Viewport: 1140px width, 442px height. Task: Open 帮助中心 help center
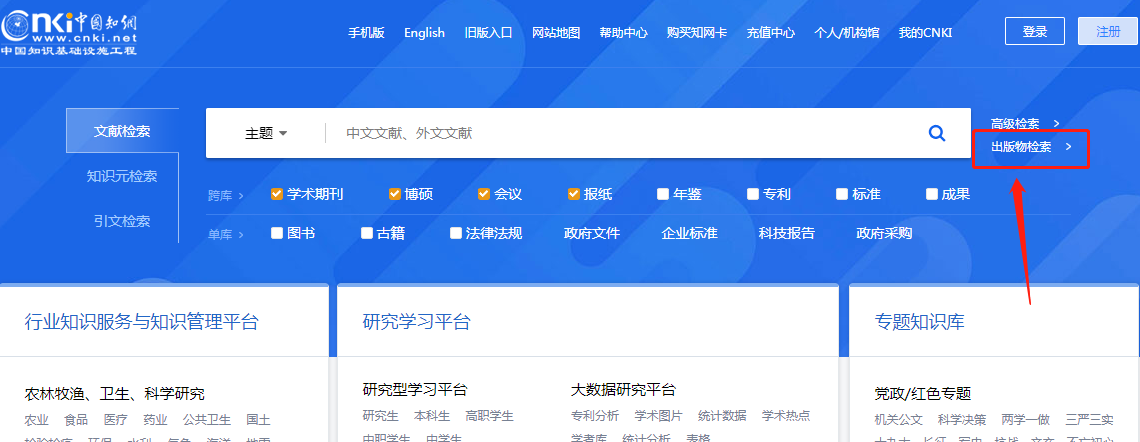pos(624,33)
